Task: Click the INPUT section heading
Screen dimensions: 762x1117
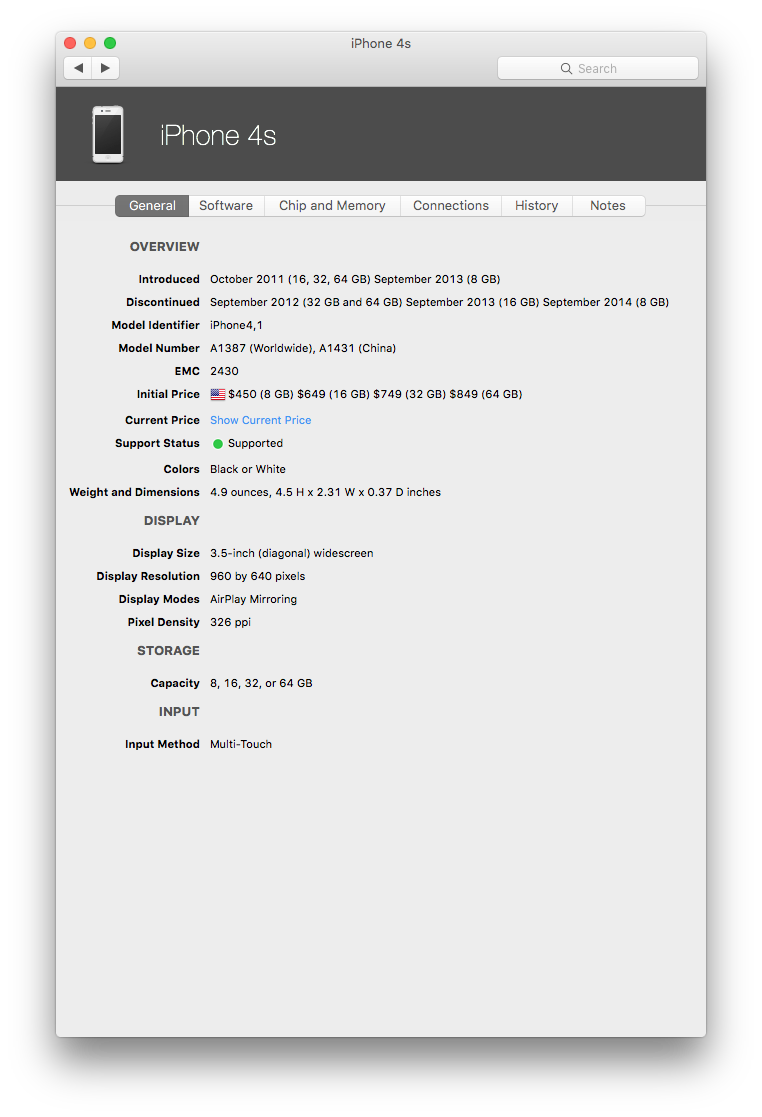Action: (x=179, y=712)
